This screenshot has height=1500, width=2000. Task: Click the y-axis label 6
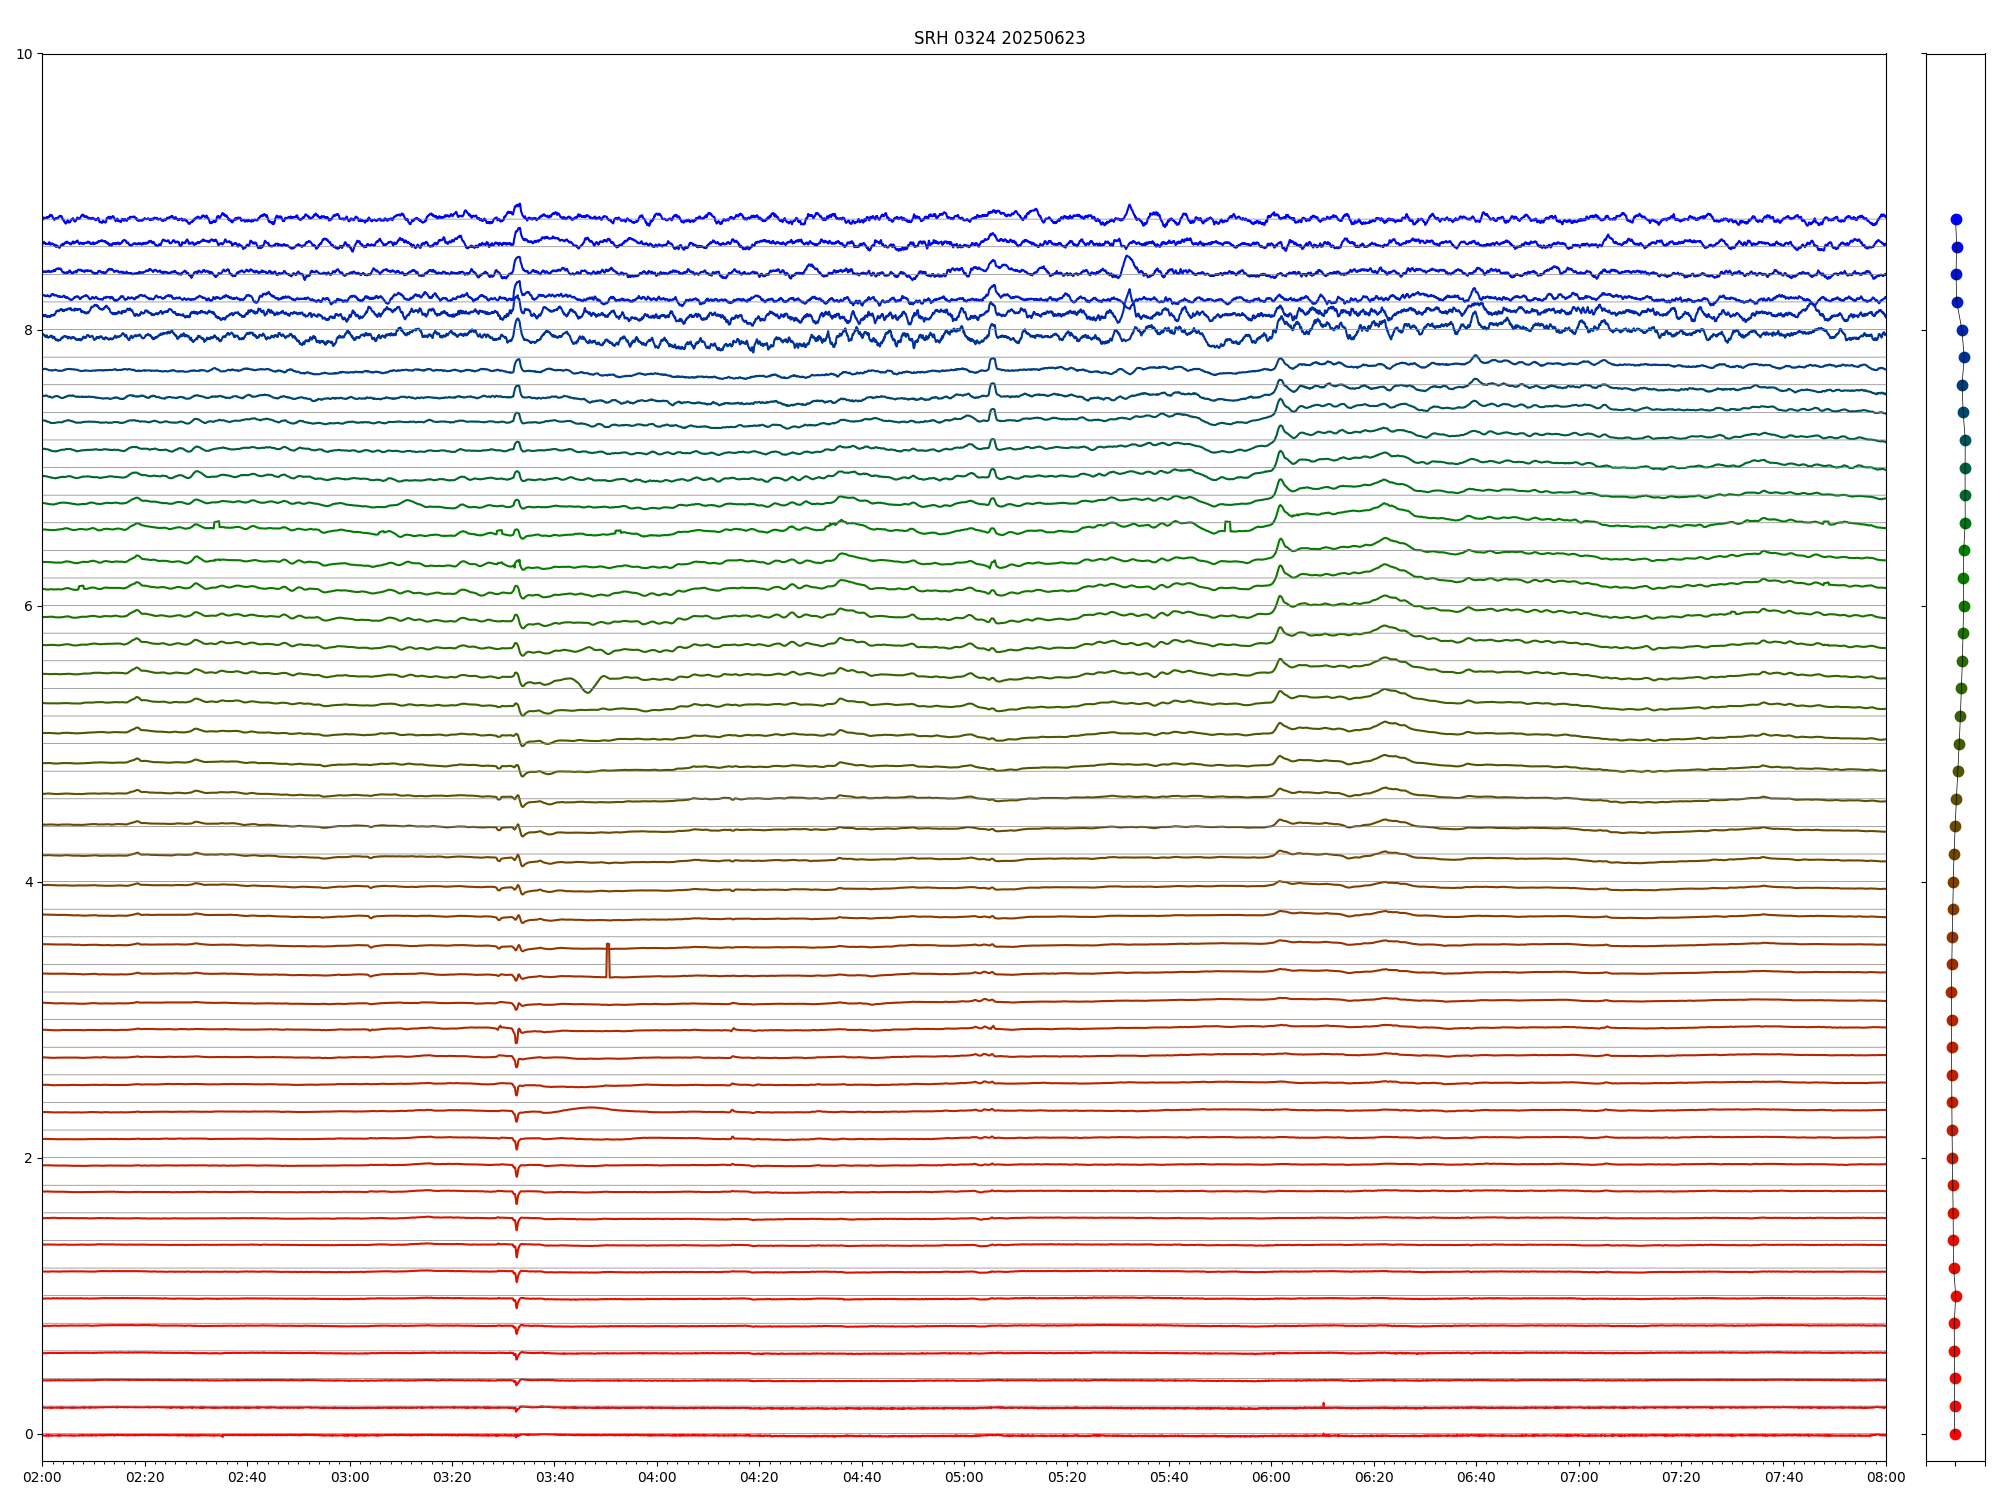(x=28, y=606)
